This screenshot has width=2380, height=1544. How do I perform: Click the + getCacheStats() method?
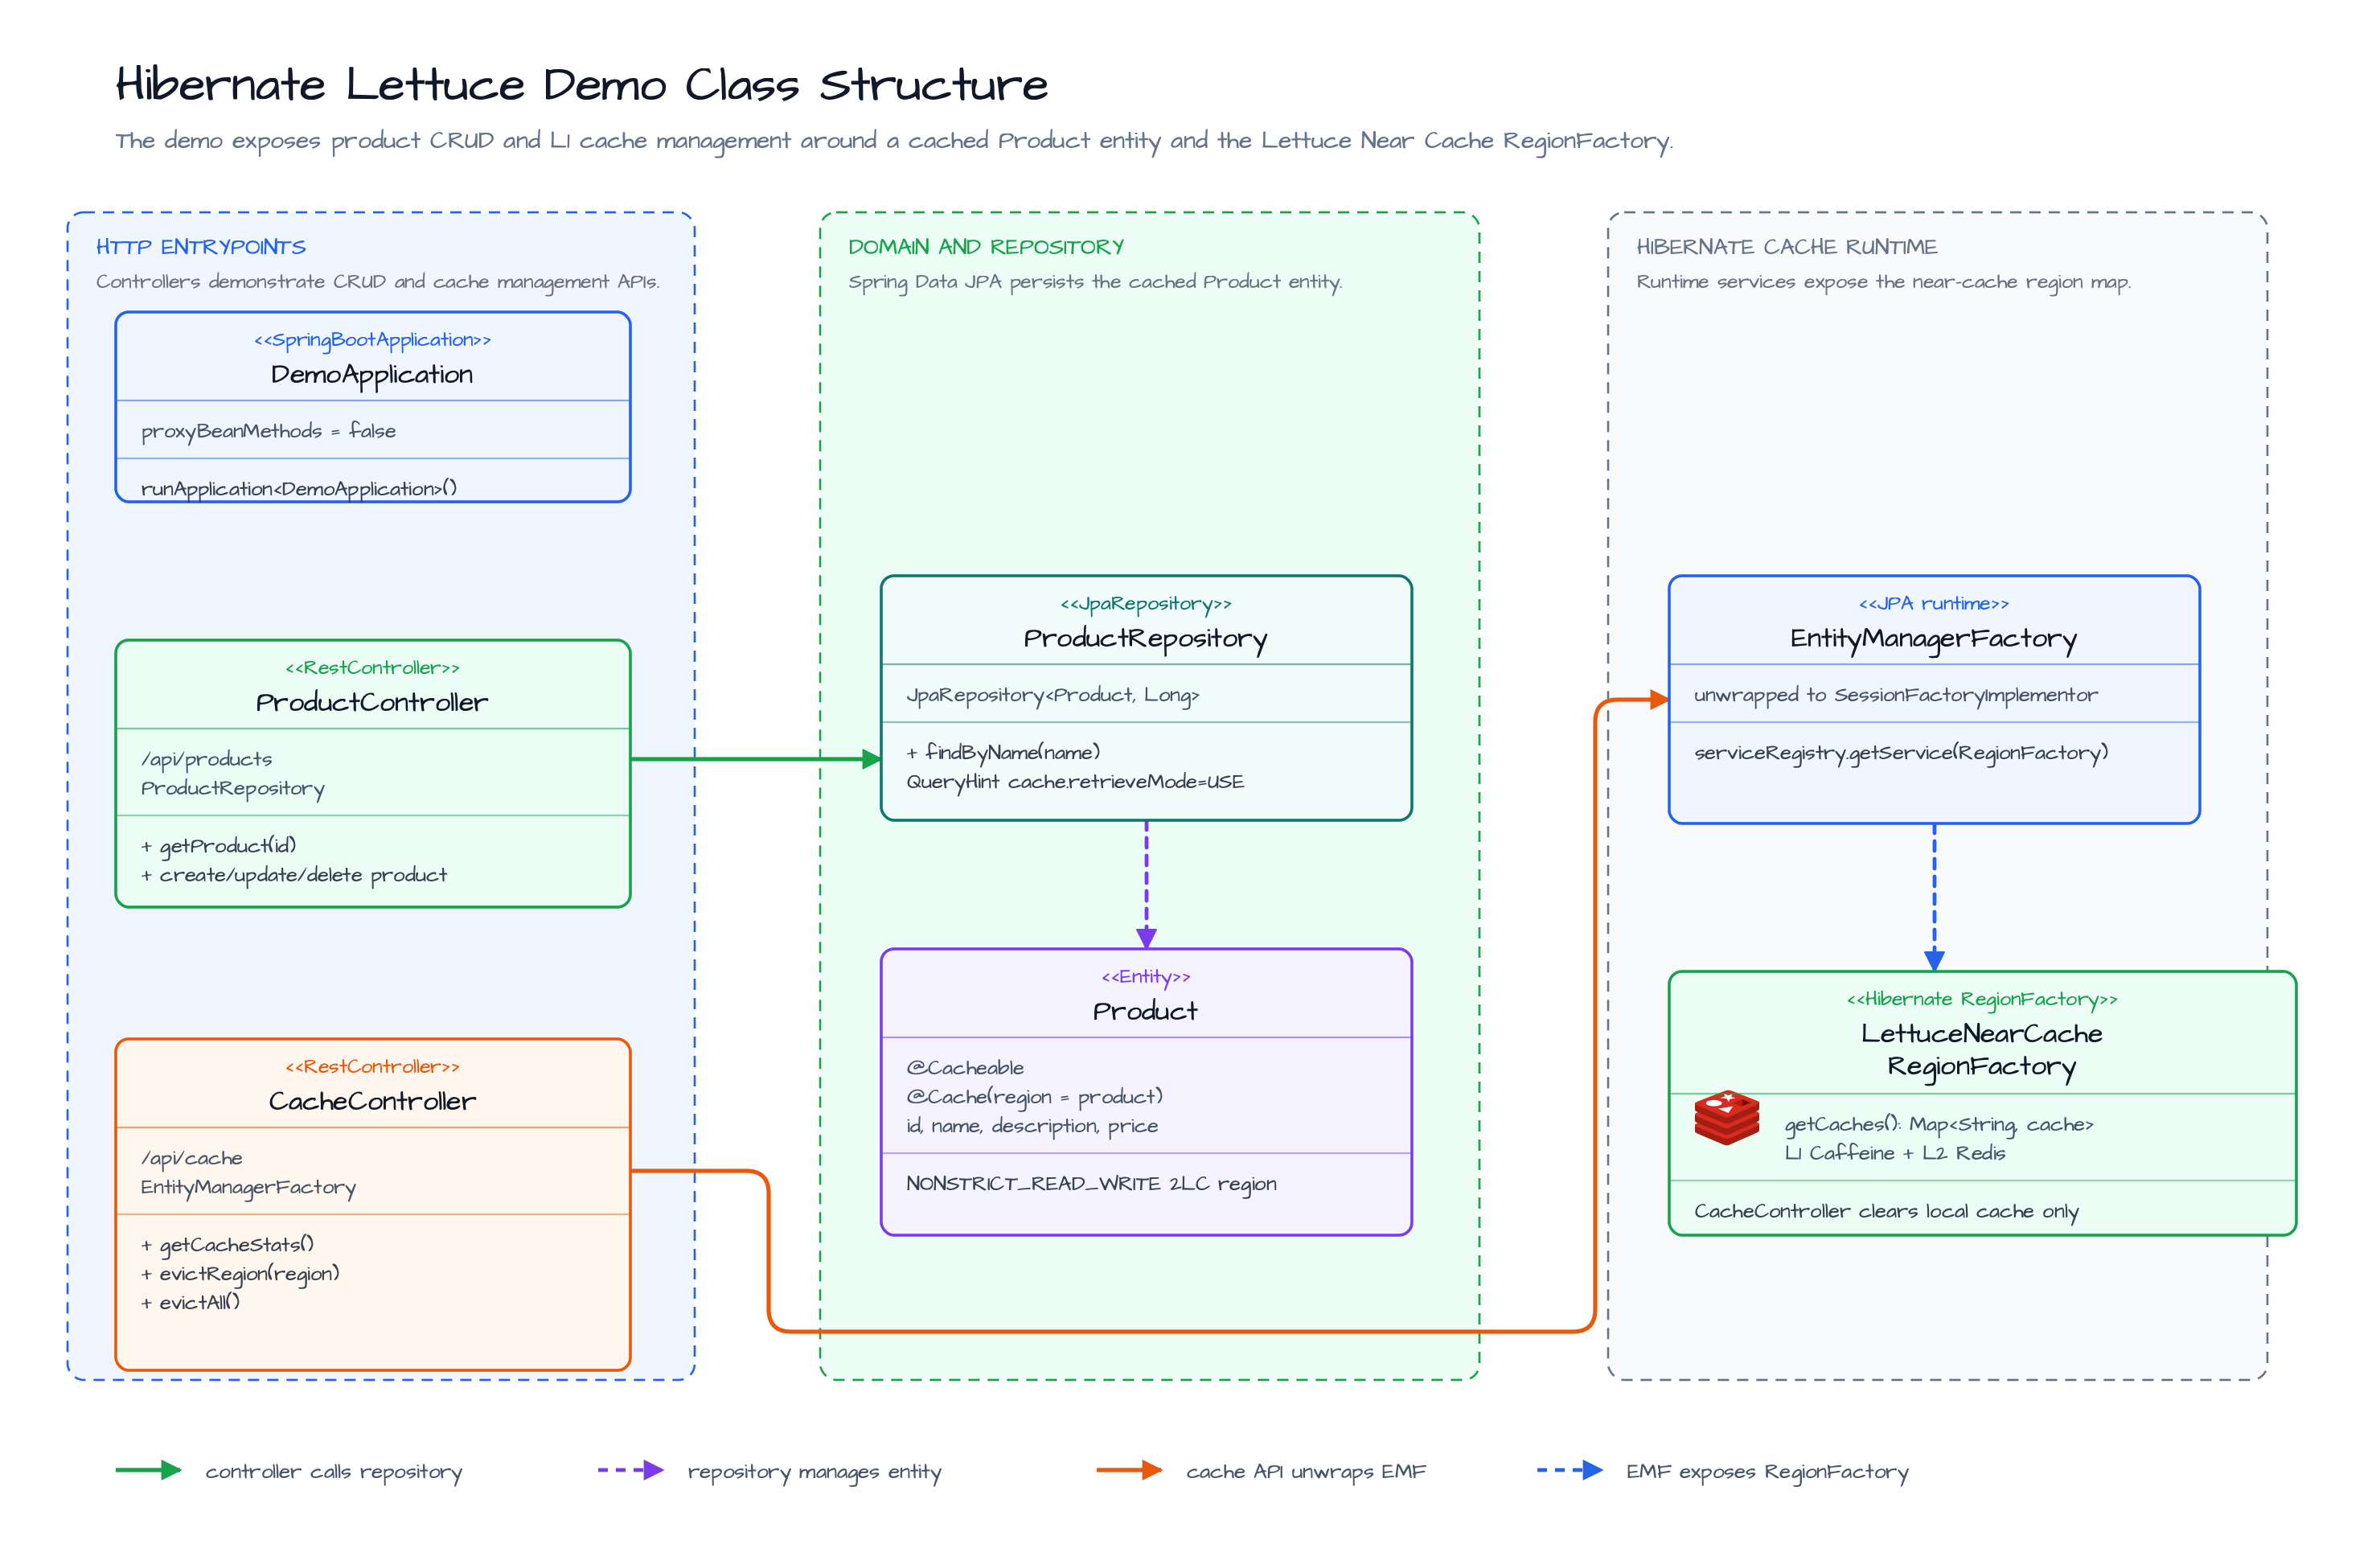coord(227,1244)
